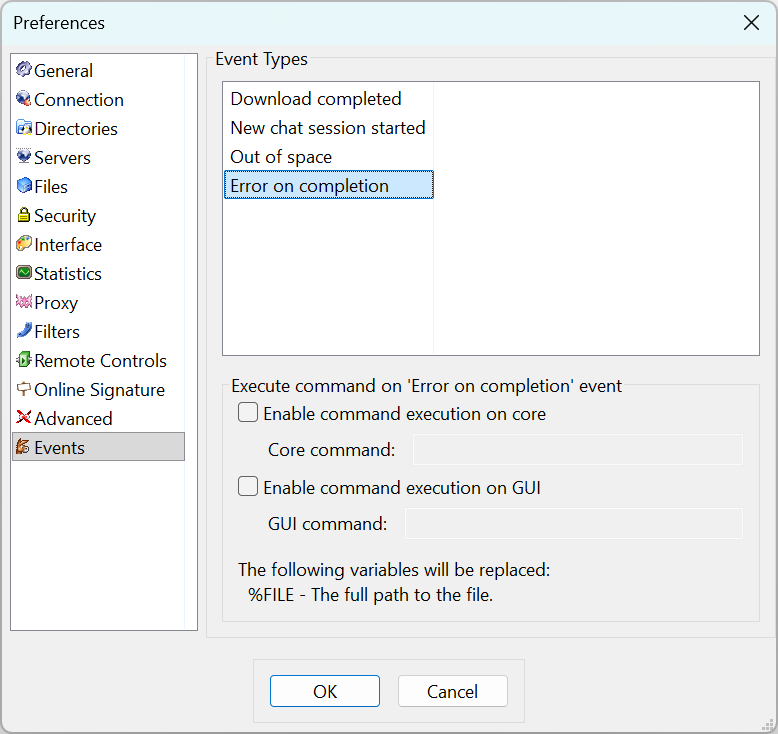Image resolution: width=778 pixels, height=734 pixels.
Task: Click the Core command input field
Action: 578,450
